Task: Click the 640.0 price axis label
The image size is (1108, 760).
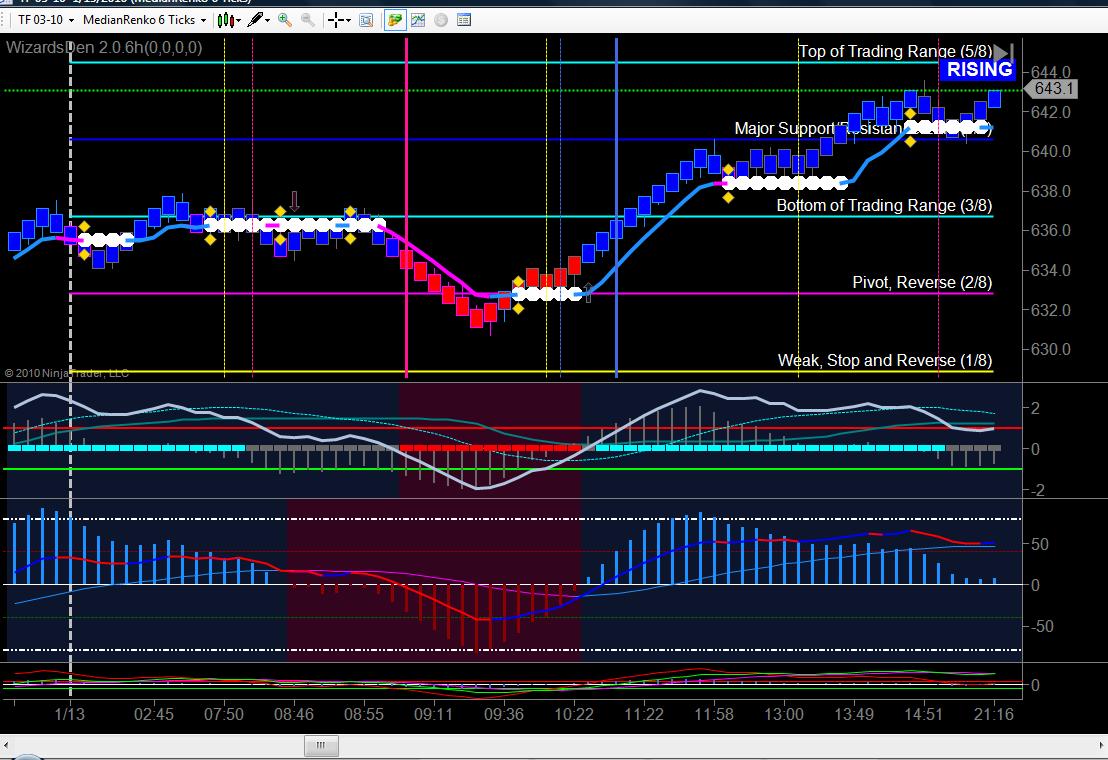Action: coord(1051,151)
